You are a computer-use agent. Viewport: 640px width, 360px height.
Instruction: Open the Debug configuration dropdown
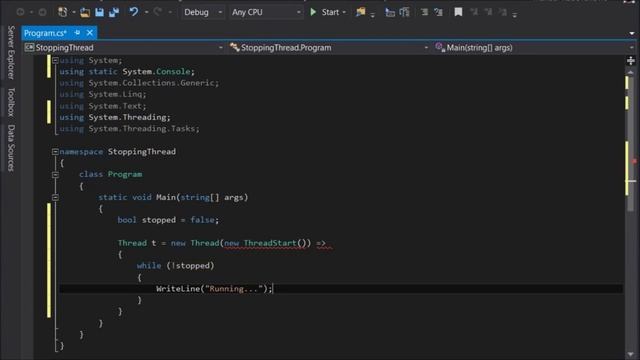pos(203,12)
